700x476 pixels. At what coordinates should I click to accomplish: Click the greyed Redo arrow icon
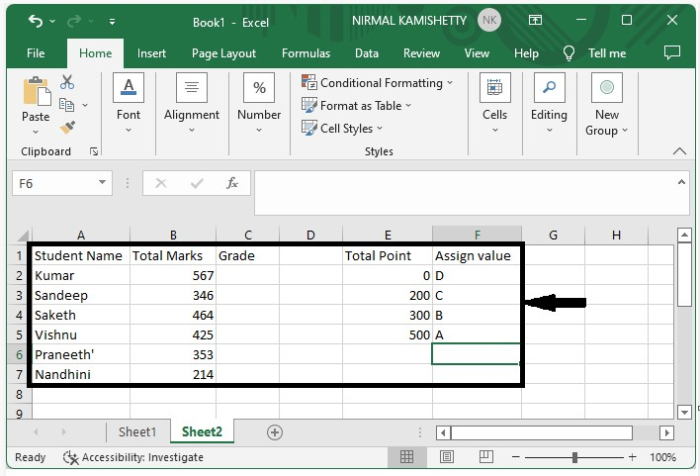[x=74, y=21]
